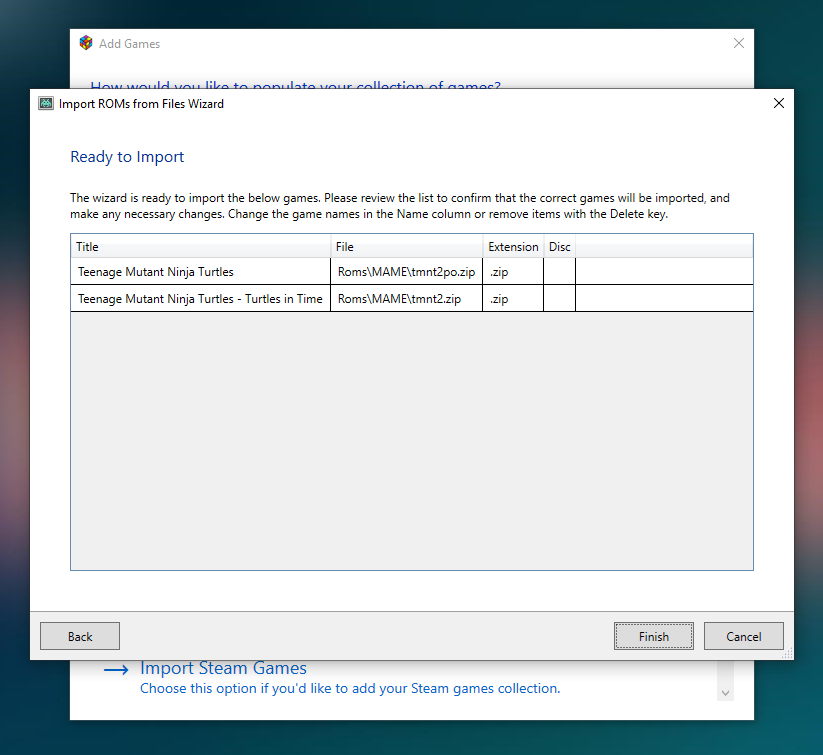Viewport: 823px width, 755px height.
Task: Select the Teenage Mutant Ninja Turtles title cell
Action: tap(201, 271)
